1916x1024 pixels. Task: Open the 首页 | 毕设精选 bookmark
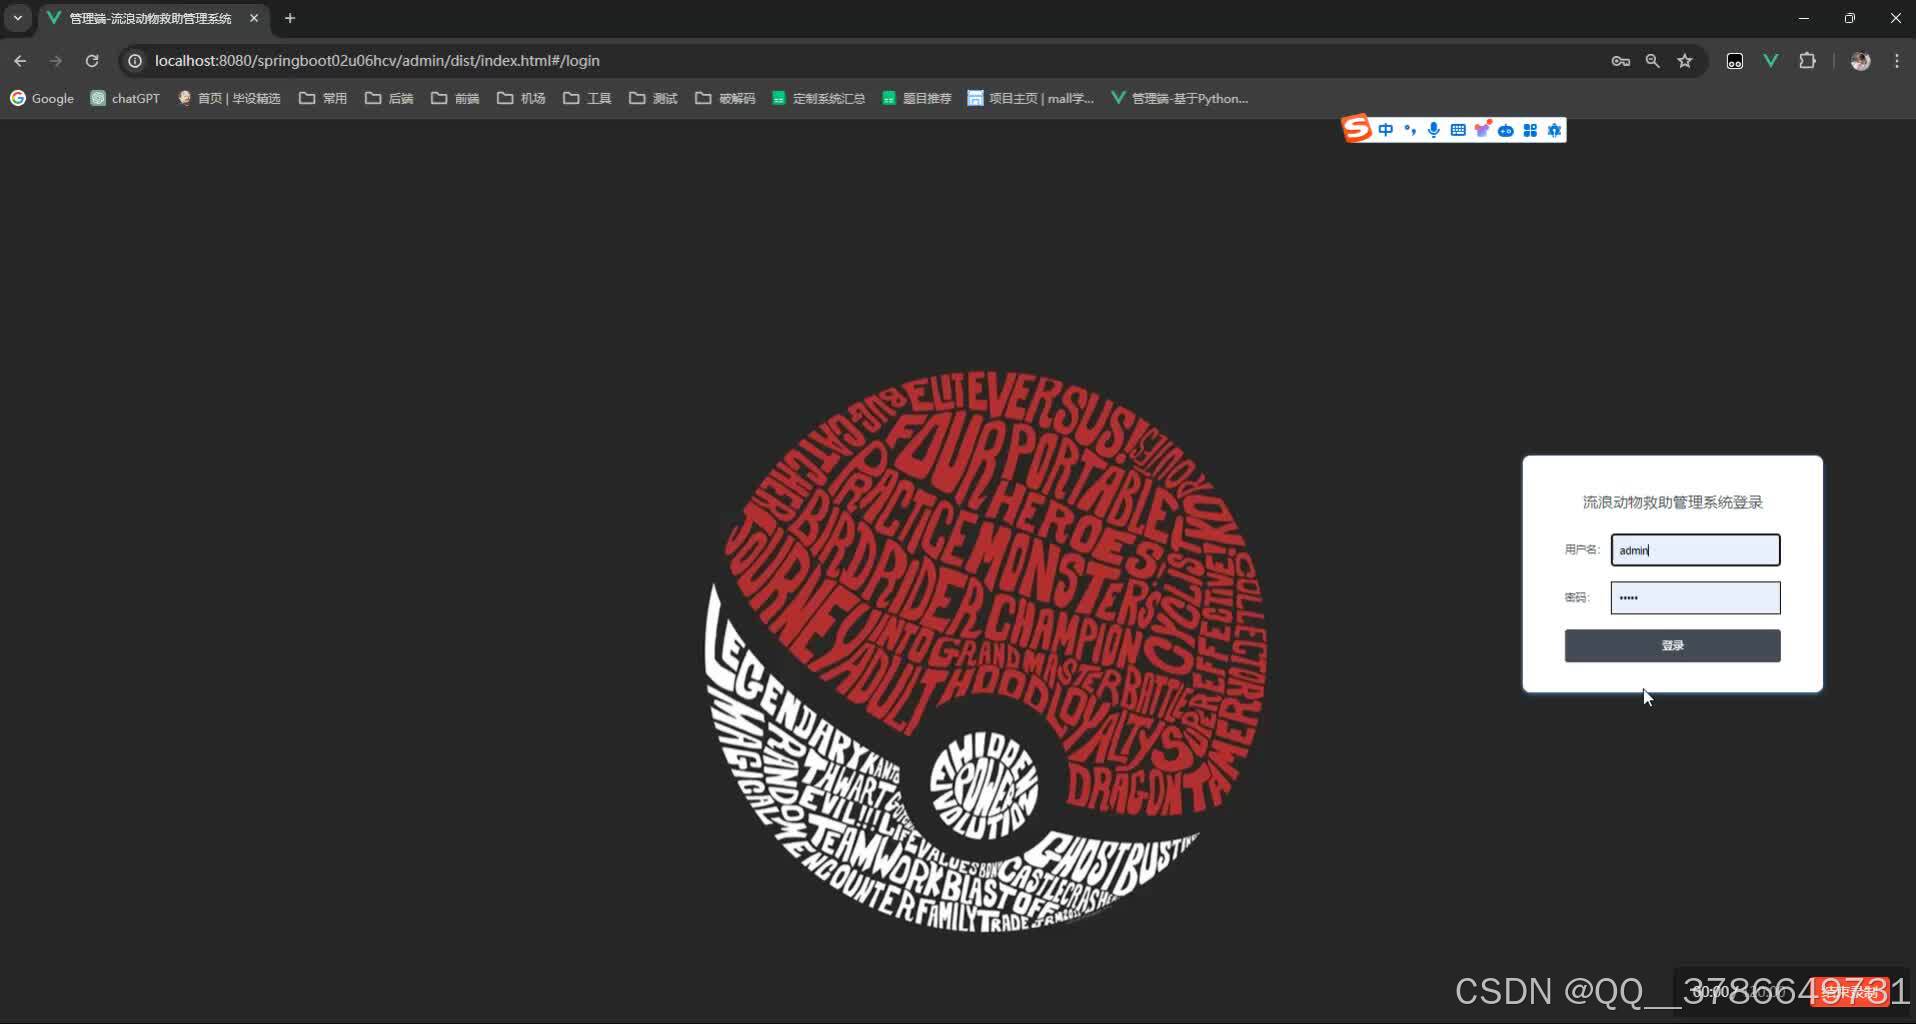click(x=229, y=98)
